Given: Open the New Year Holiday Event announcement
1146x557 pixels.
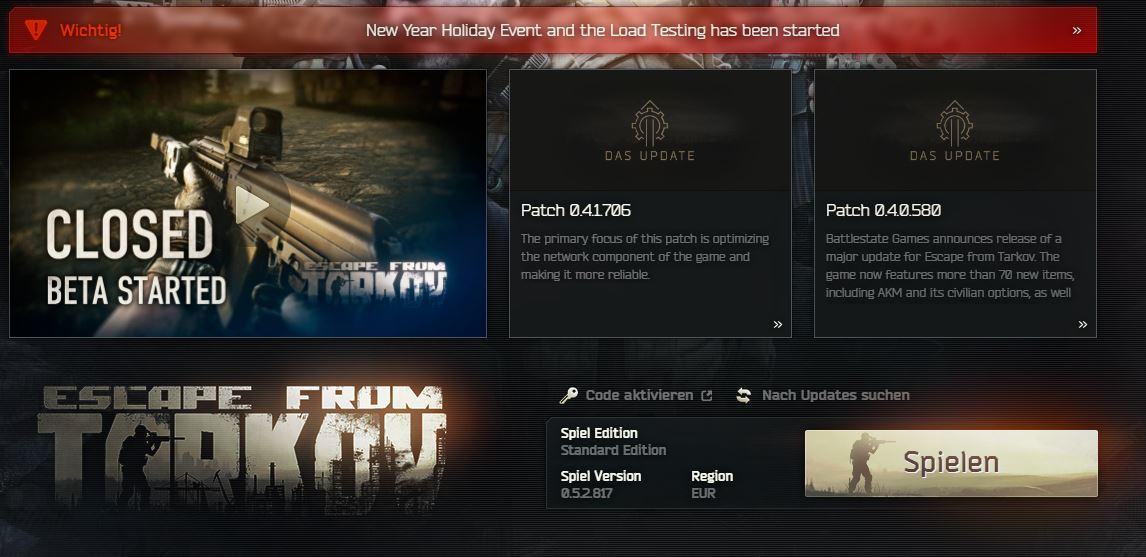Looking at the screenshot, I should [602, 31].
